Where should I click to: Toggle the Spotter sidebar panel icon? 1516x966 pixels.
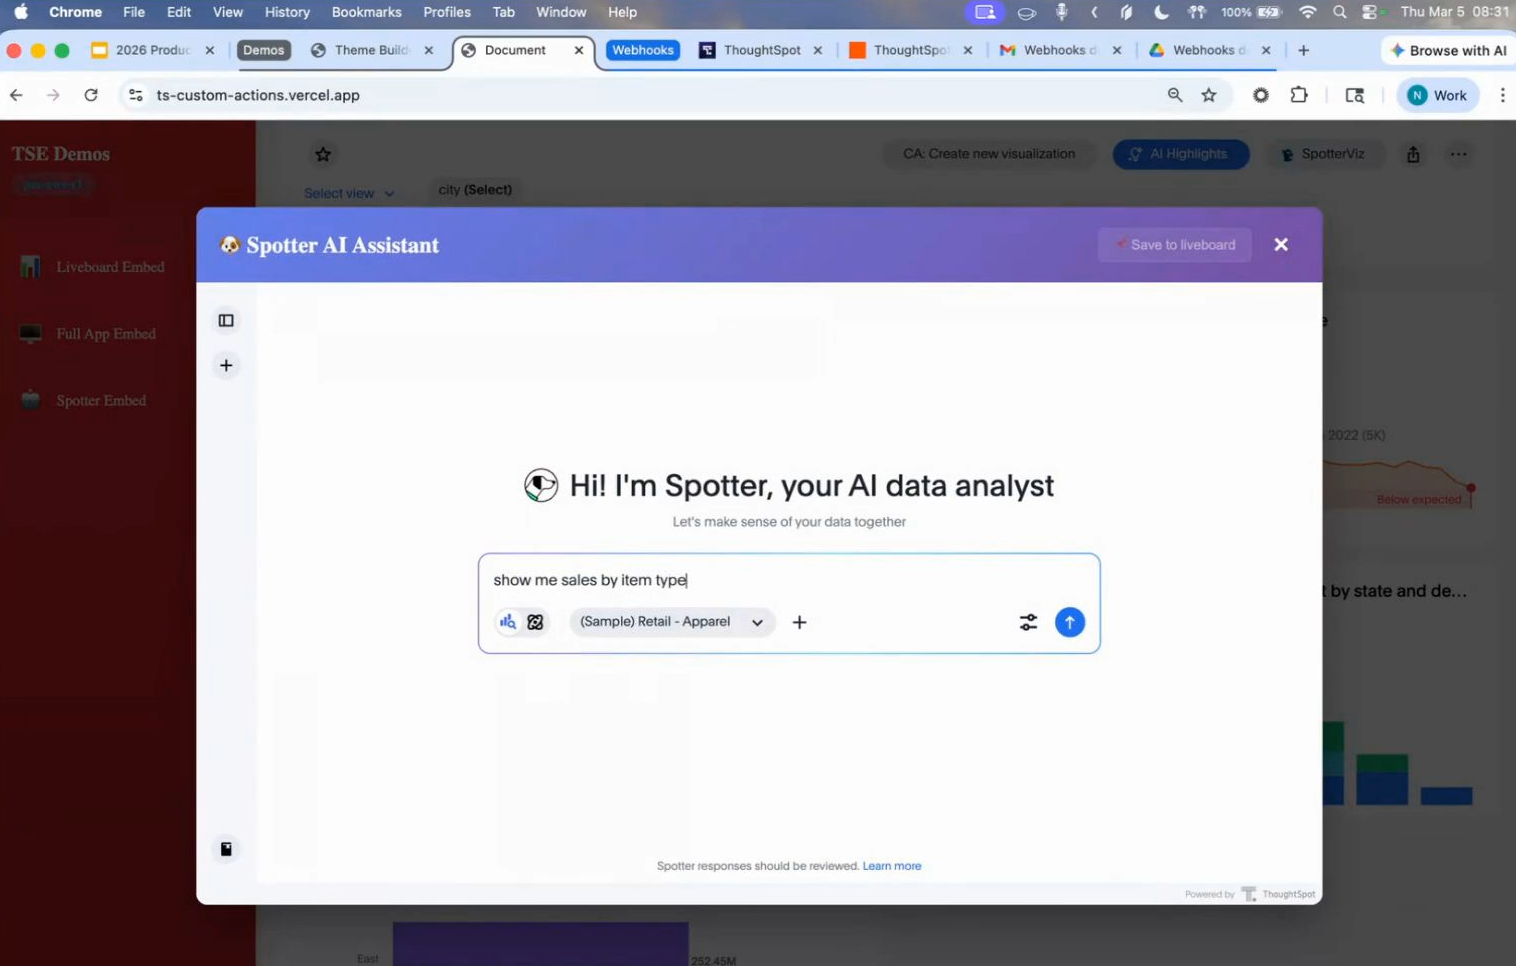226,321
